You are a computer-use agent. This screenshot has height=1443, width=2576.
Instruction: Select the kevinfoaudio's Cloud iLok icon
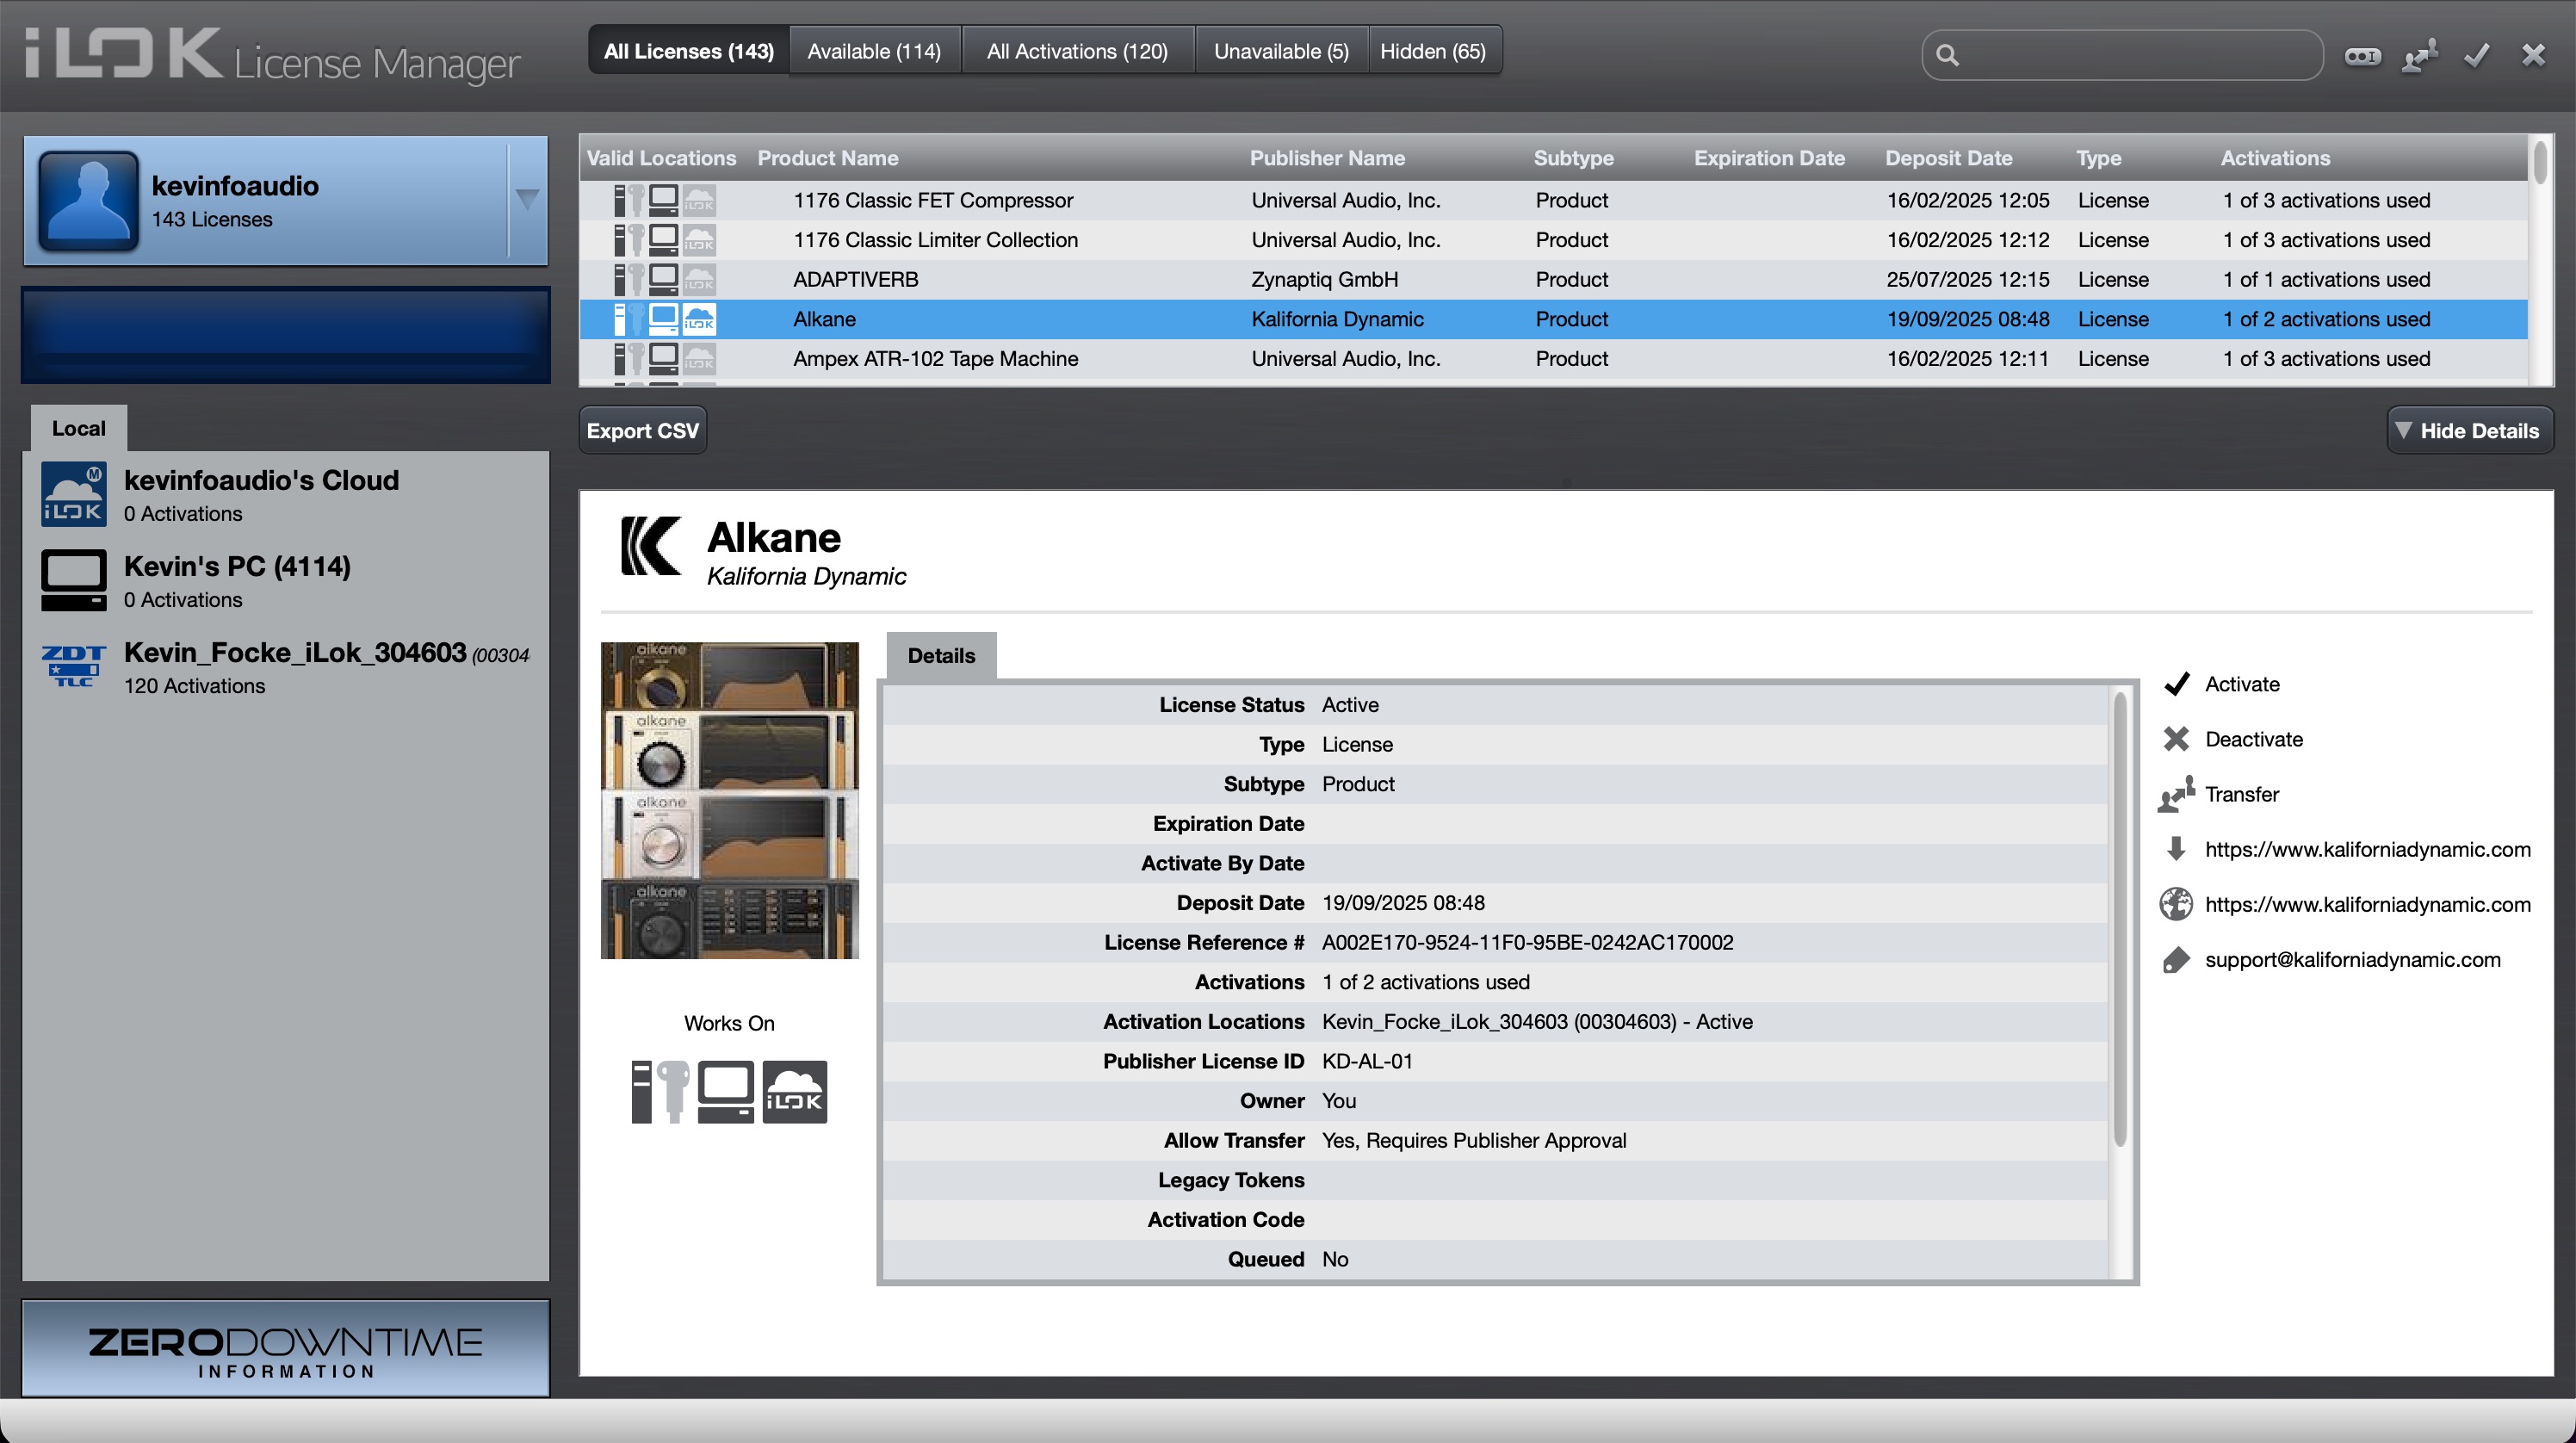click(73, 495)
